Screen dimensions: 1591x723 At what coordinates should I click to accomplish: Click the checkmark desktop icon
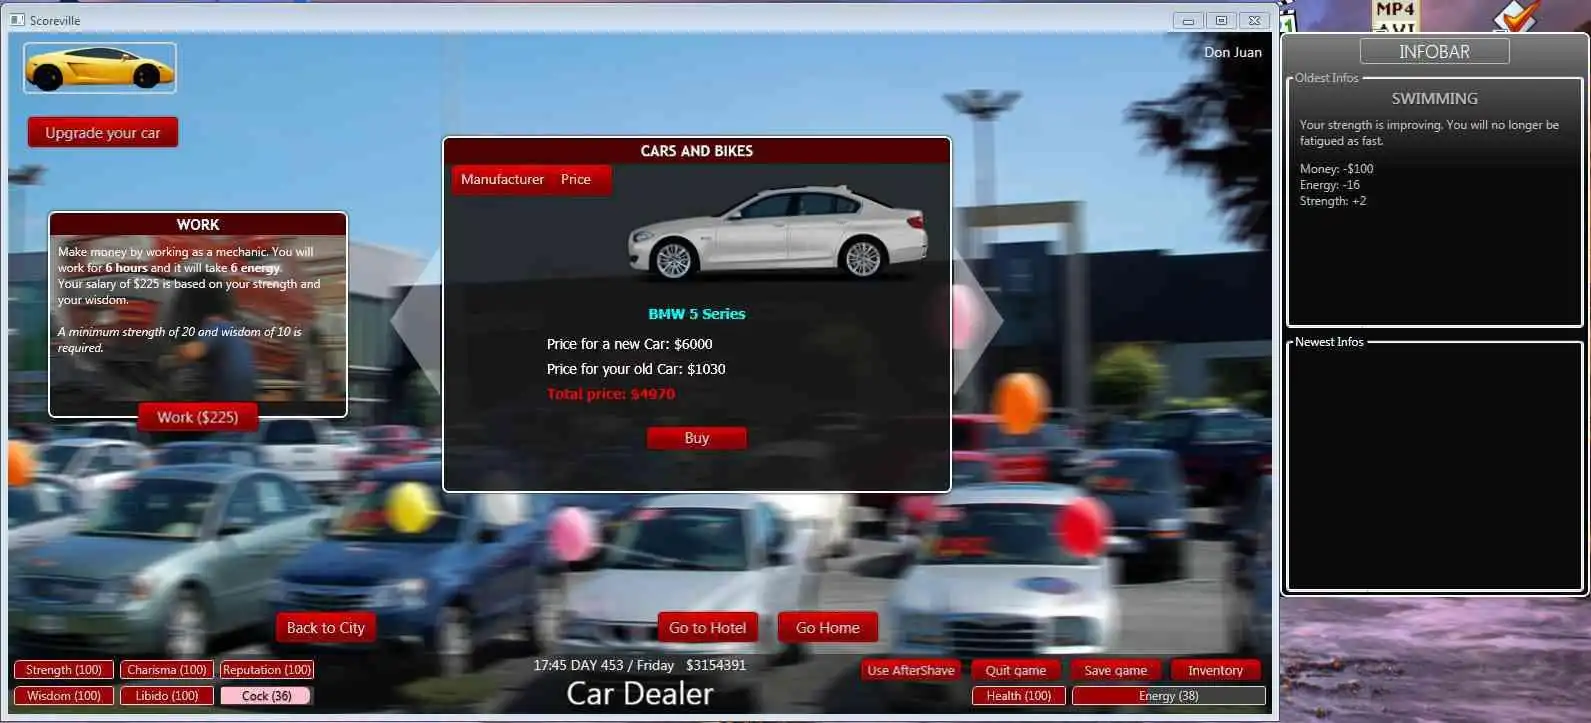click(x=1516, y=16)
